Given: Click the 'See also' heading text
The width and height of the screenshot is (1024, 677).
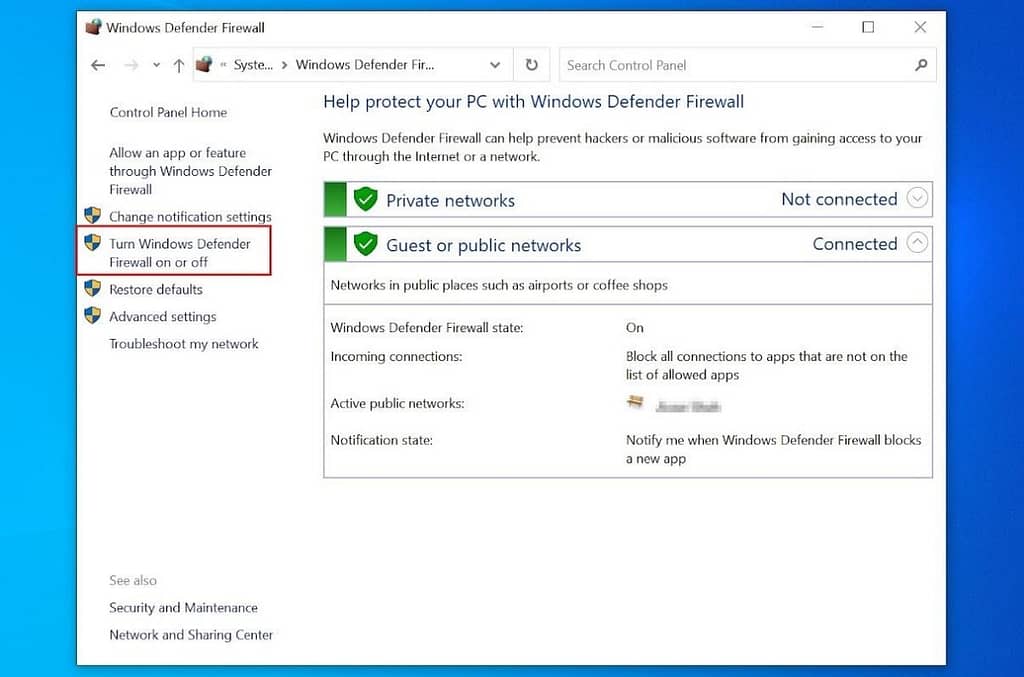Looking at the screenshot, I should [x=133, y=580].
